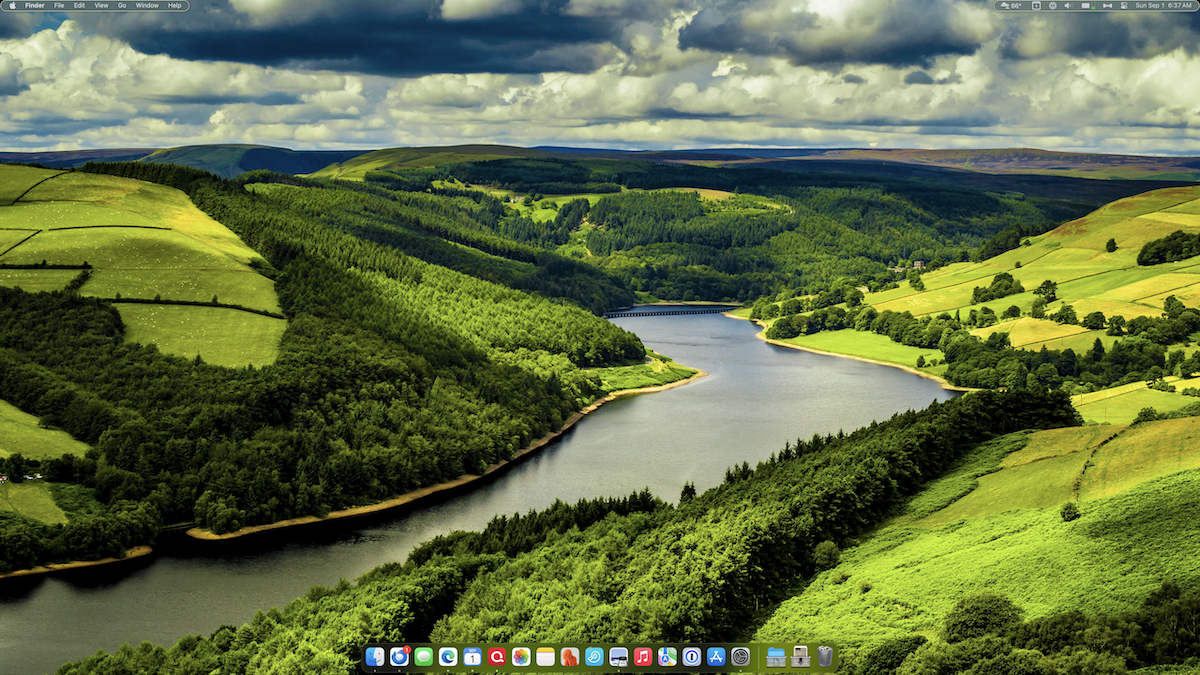The width and height of the screenshot is (1200, 675).
Task: Toggle Control Center in the menu bar
Action: click(1124, 6)
